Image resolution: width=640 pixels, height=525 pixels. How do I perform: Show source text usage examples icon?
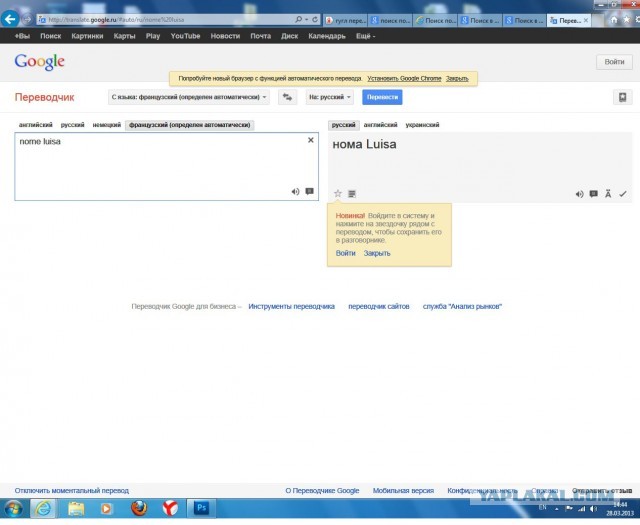(x=309, y=191)
